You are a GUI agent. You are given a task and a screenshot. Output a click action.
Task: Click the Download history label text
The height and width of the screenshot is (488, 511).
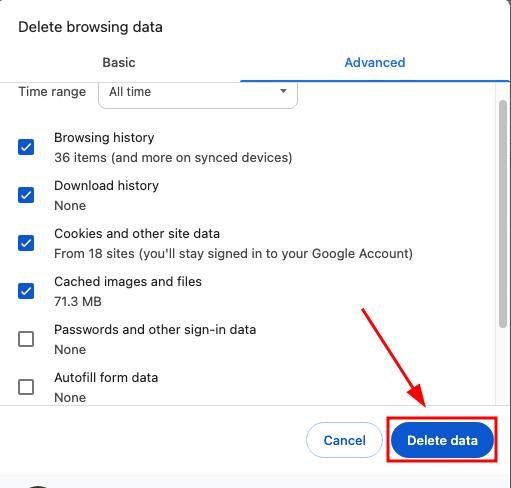click(x=107, y=185)
